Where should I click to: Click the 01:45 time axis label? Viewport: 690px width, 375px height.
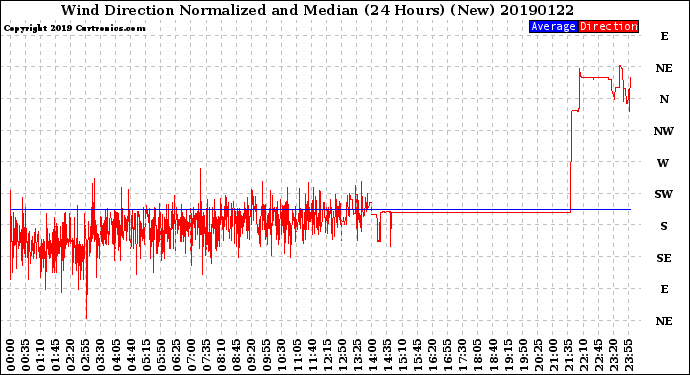coord(56,355)
